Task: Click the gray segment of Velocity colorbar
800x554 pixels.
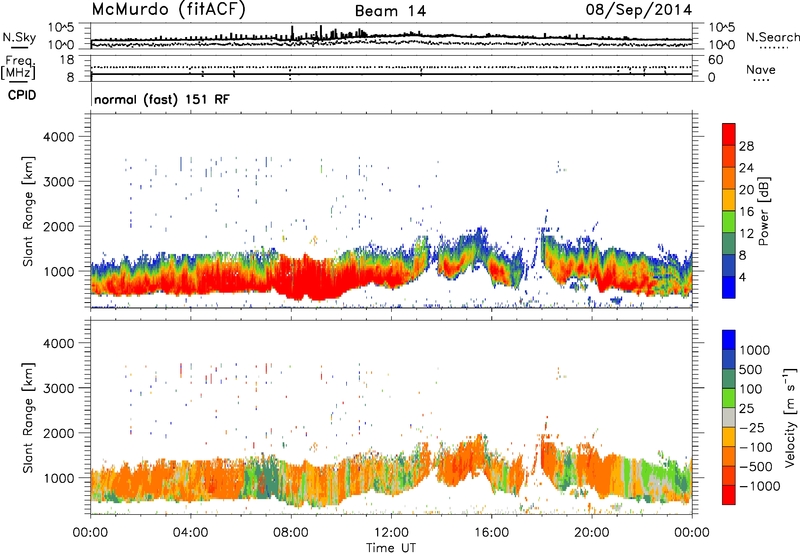Action: pyautogui.click(x=729, y=417)
